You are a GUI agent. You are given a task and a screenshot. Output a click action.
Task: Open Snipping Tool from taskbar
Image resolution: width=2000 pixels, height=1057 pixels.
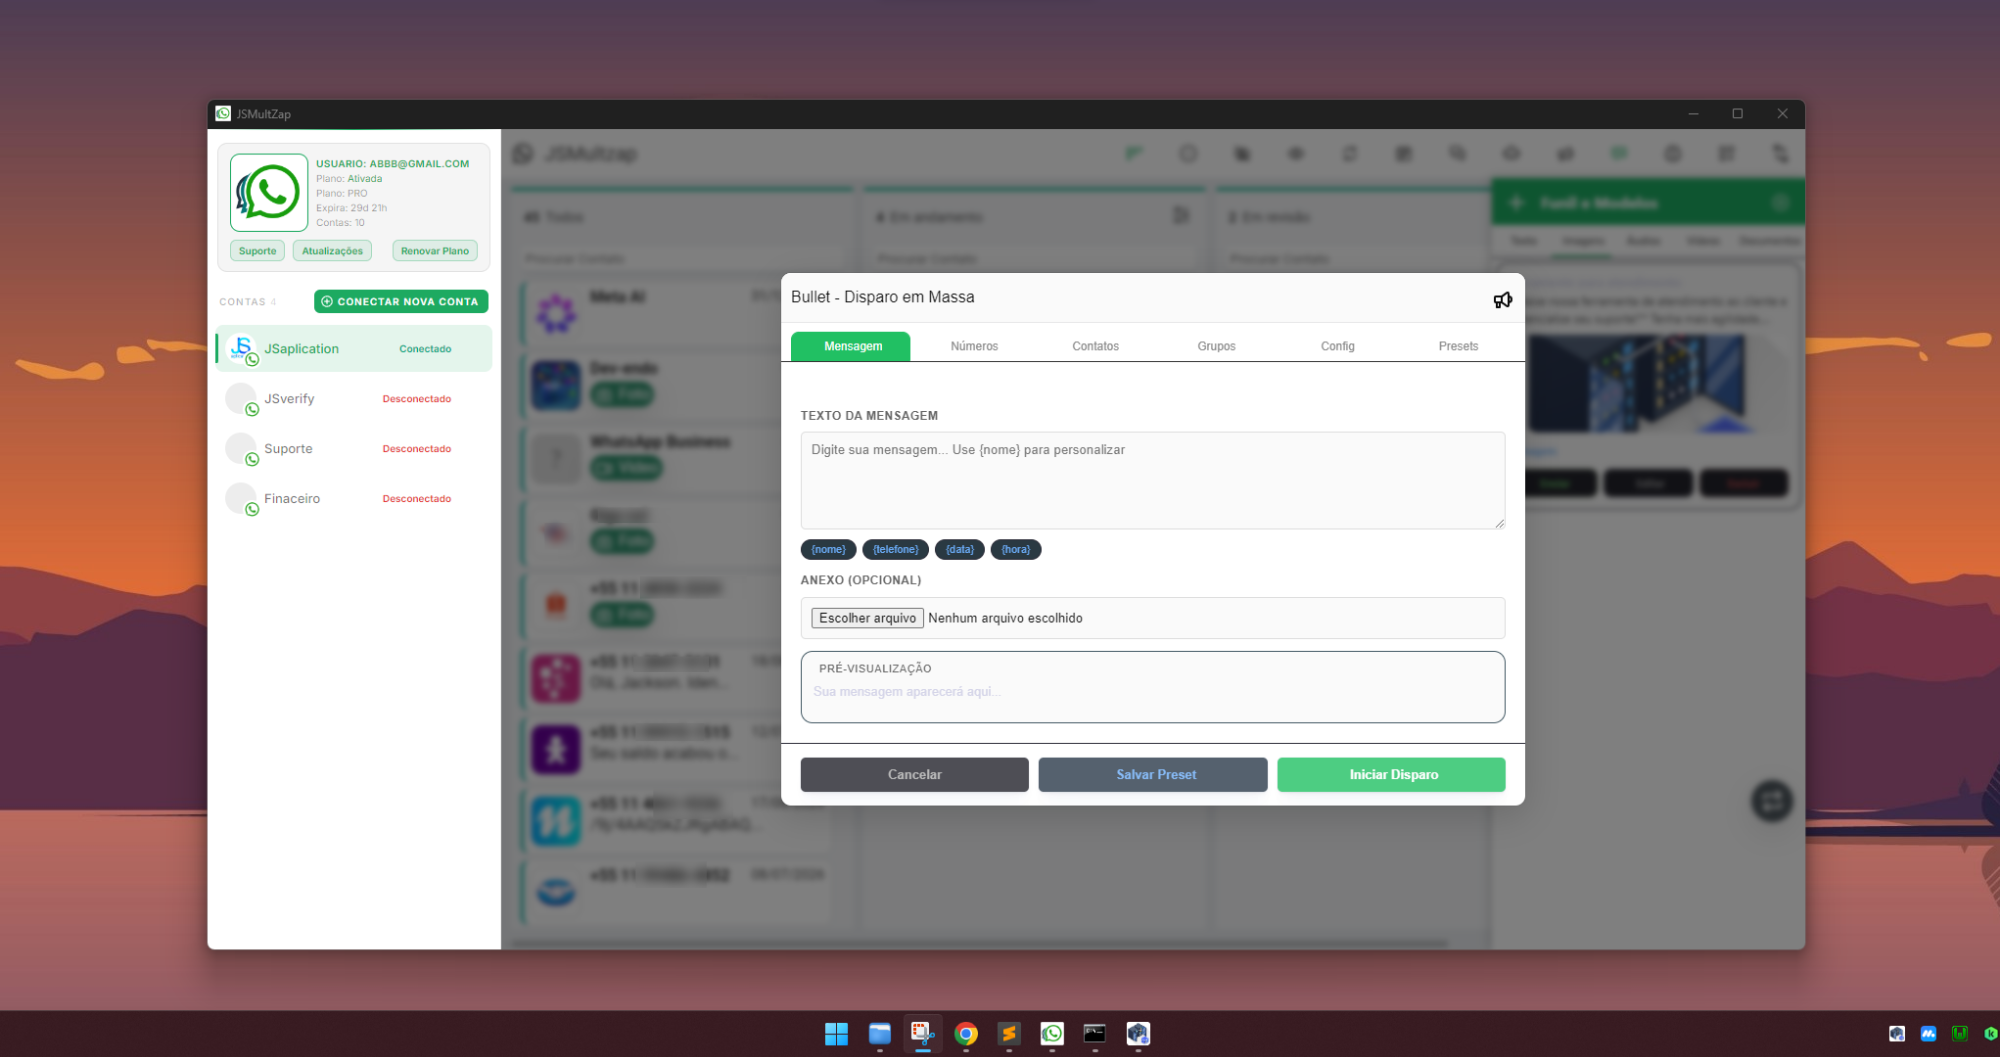923,1034
